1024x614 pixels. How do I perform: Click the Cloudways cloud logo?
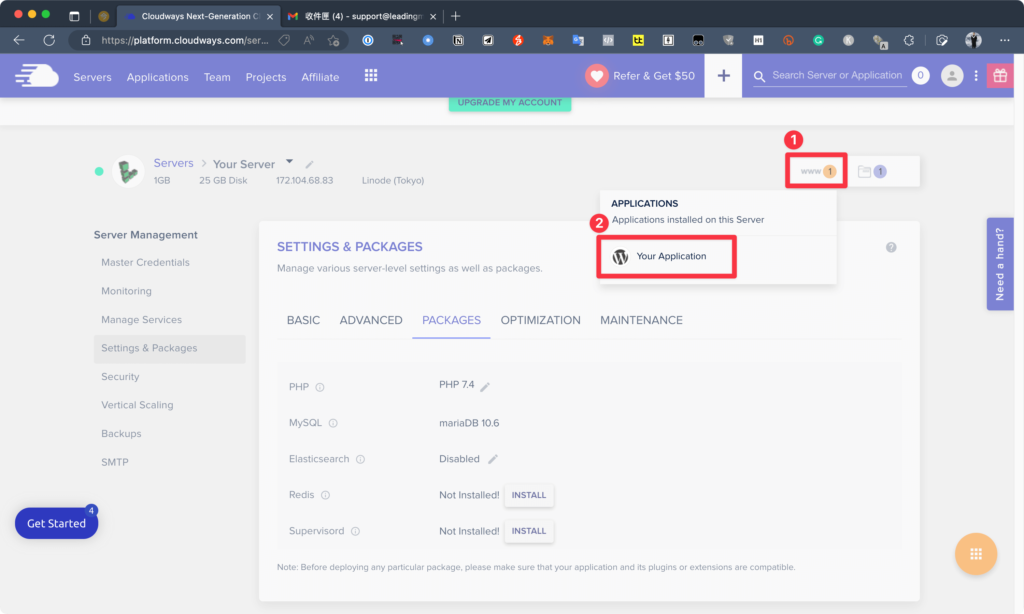point(37,76)
